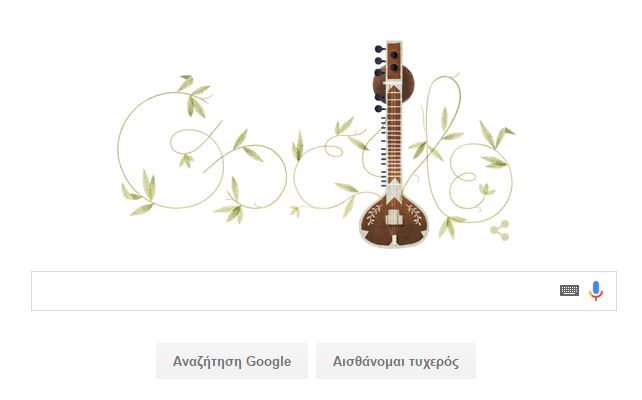
Task: Click the vine-drawn letter G of the doodle
Action: (170, 149)
